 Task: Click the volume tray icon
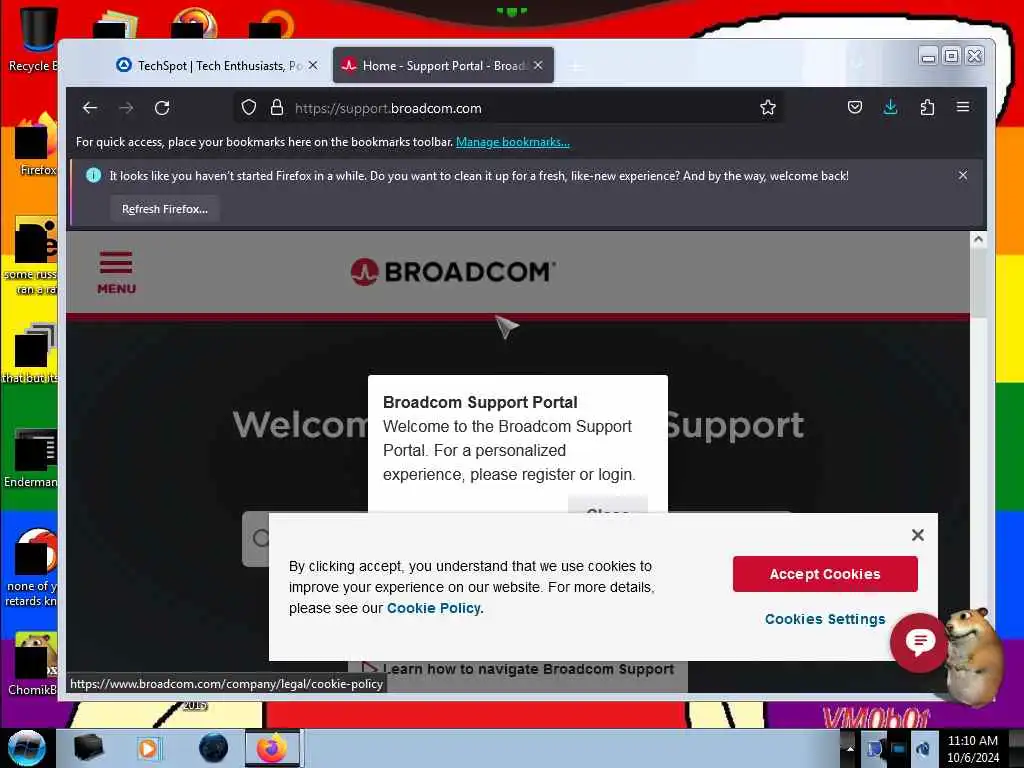(x=923, y=749)
